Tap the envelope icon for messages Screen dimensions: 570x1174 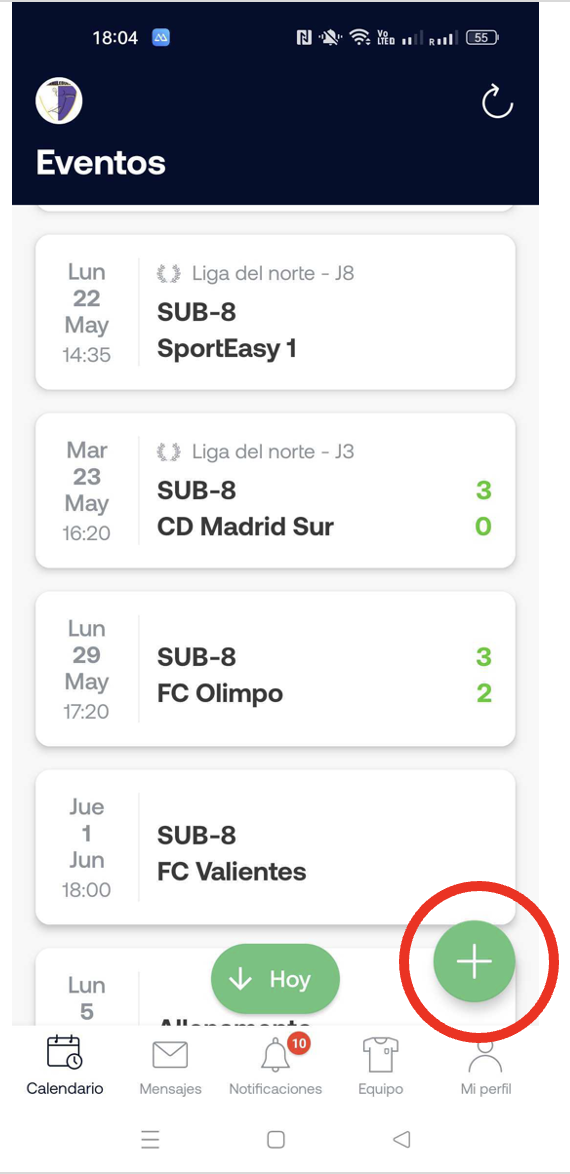click(170, 1055)
